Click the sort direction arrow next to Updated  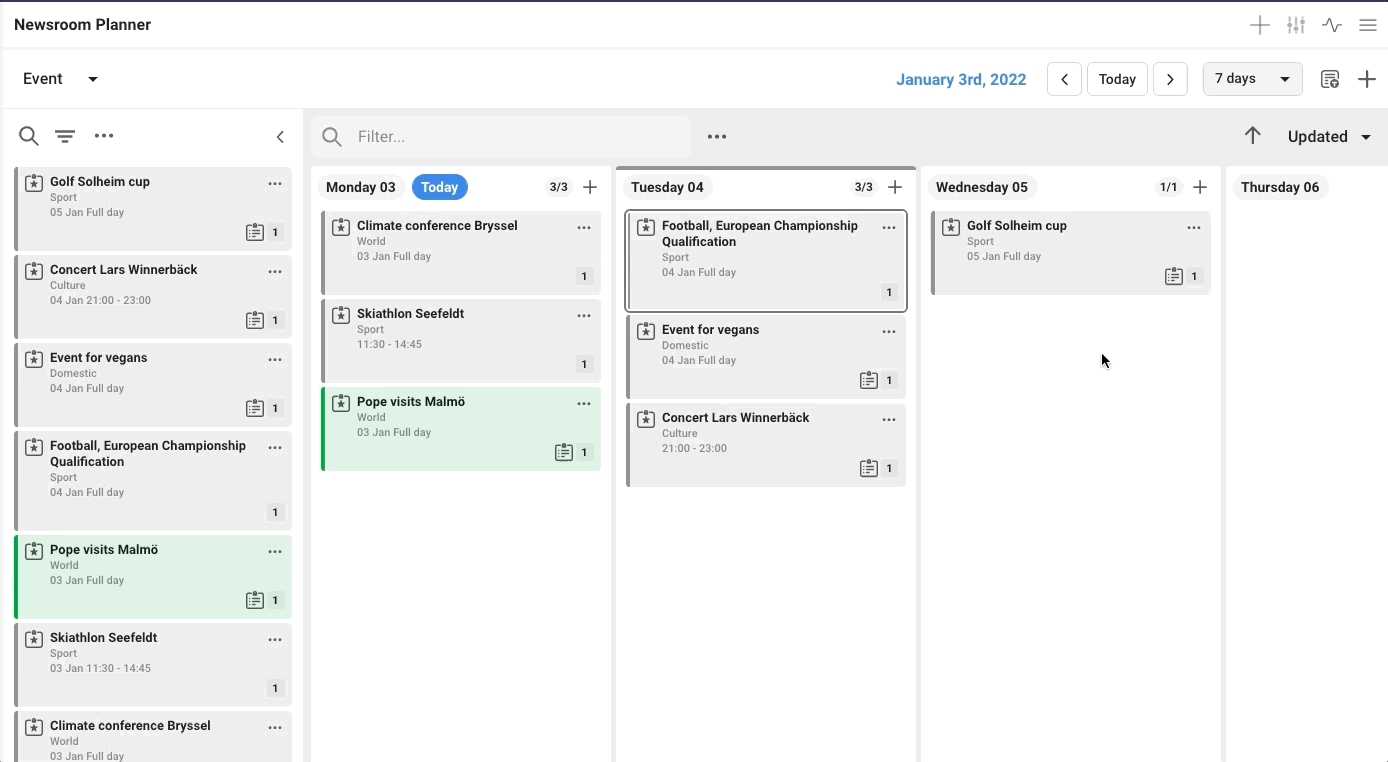coord(1252,136)
